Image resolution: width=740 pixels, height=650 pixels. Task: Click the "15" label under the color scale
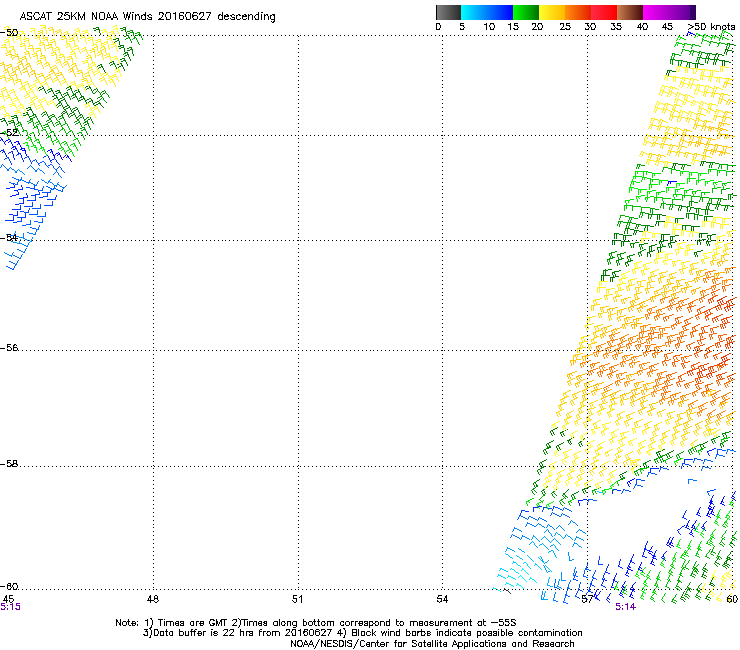pyautogui.click(x=513, y=27)
